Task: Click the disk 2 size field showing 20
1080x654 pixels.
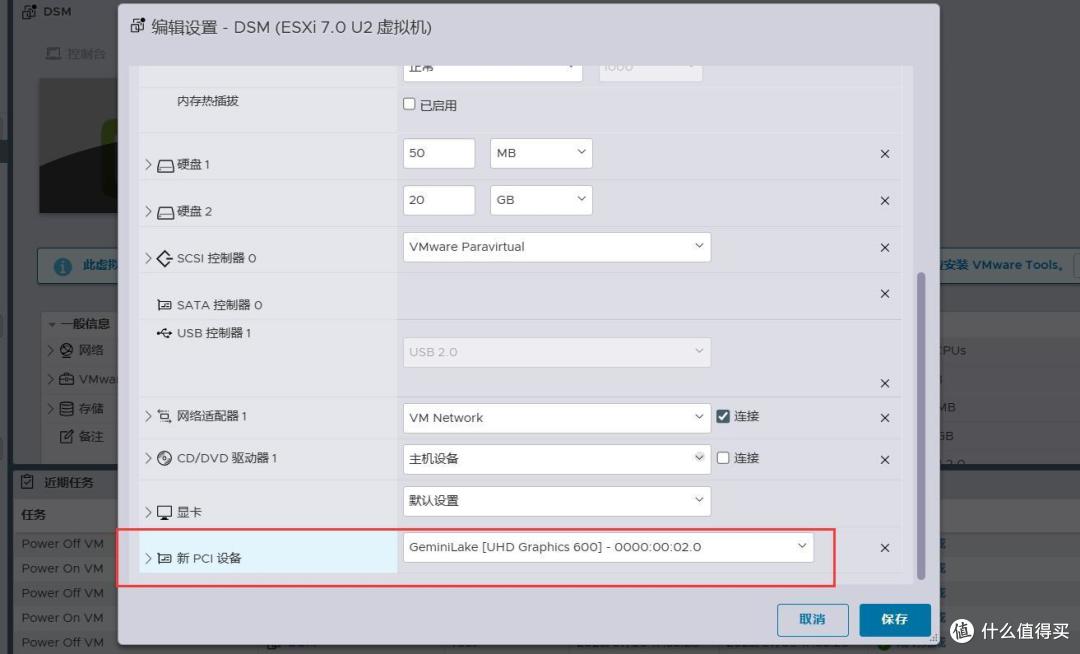Action: pos(439,200)
